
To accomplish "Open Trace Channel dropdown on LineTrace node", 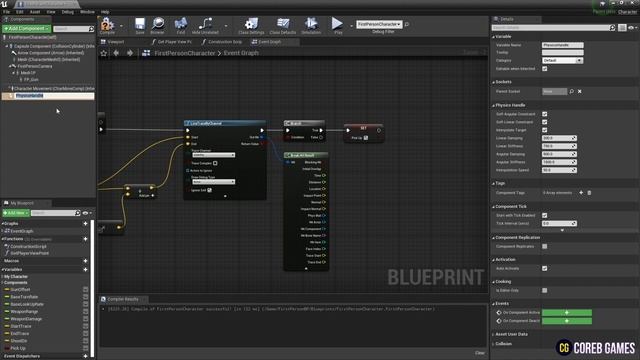I will 213,155.
